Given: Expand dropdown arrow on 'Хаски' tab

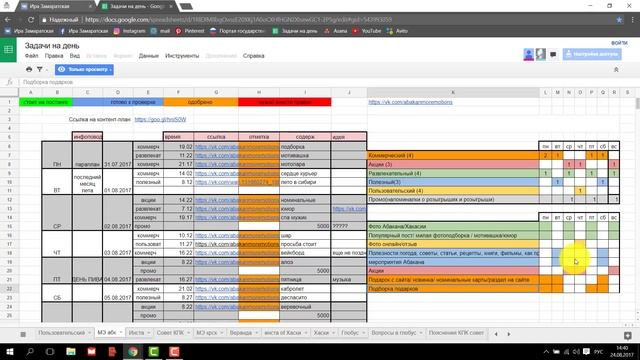Looking at the screenshot, I should 333,333.
